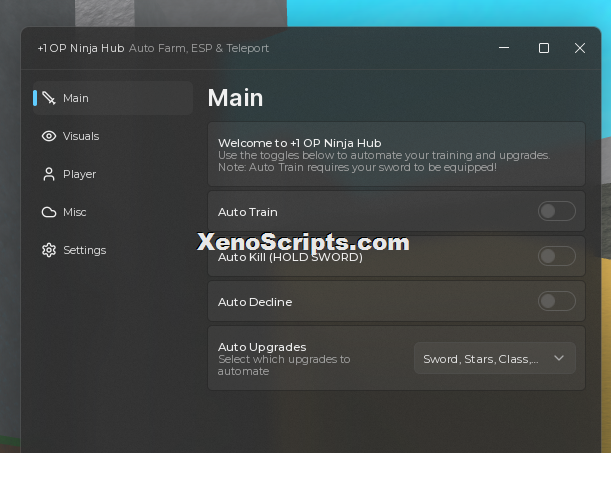611x483 pixels.
Task: Close the +1 OP Ninja Hub window
Action: click(x=580, y=48)
